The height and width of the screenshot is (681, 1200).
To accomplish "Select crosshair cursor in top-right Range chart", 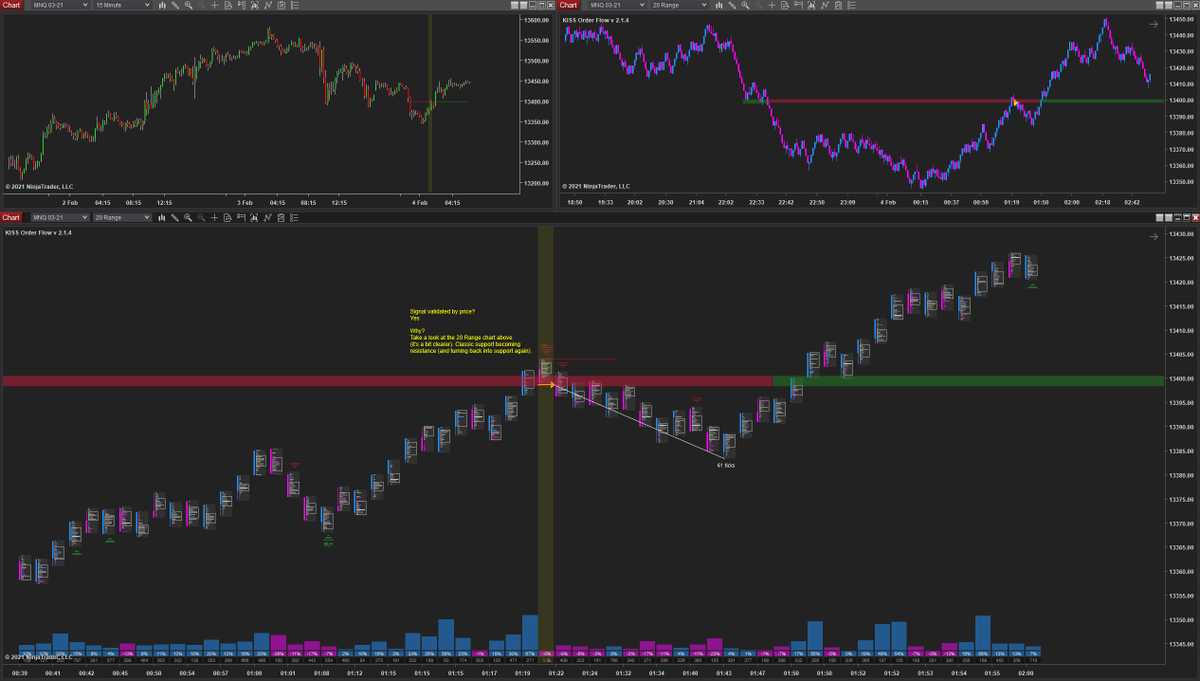I will [772, 5].
